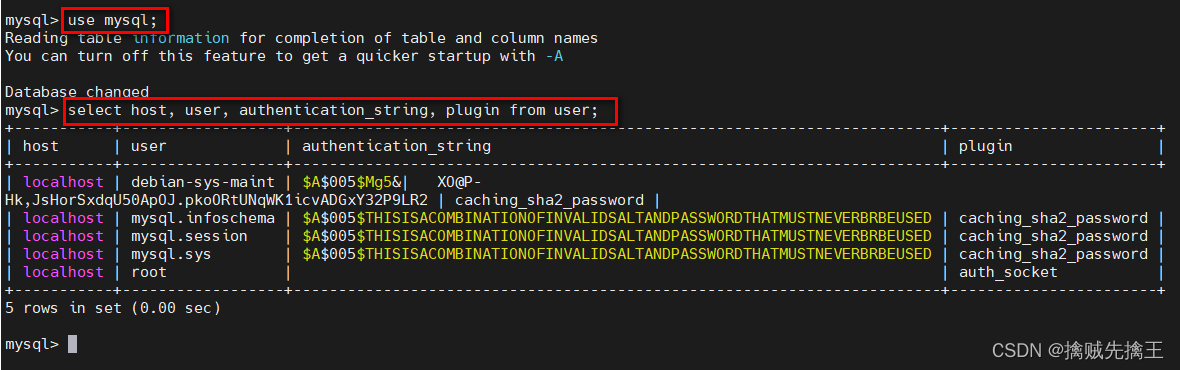
Task: Click the root user entry
Action: [x=149, y=272]
